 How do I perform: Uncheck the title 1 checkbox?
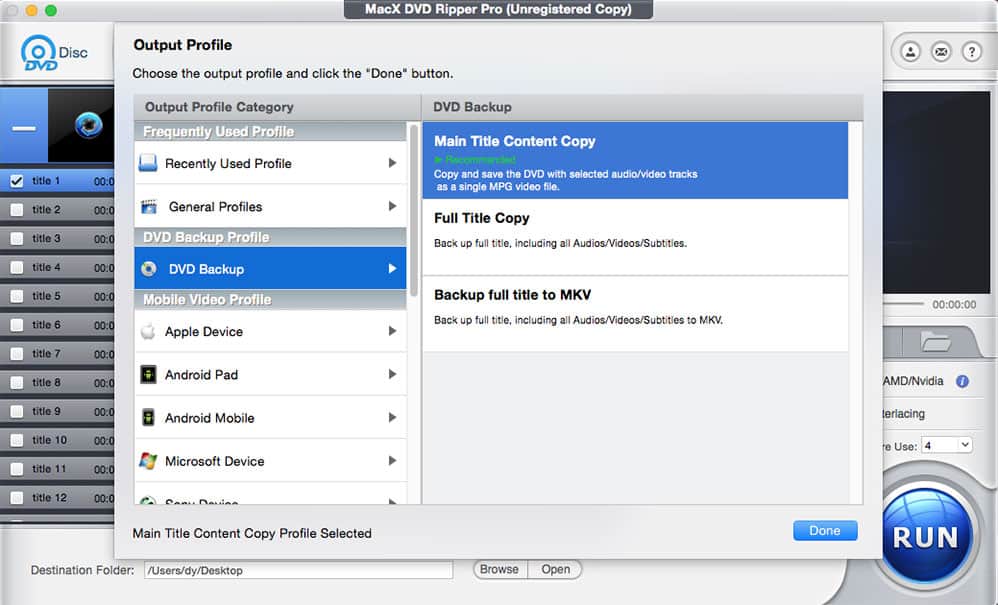[x=17, y=181]
